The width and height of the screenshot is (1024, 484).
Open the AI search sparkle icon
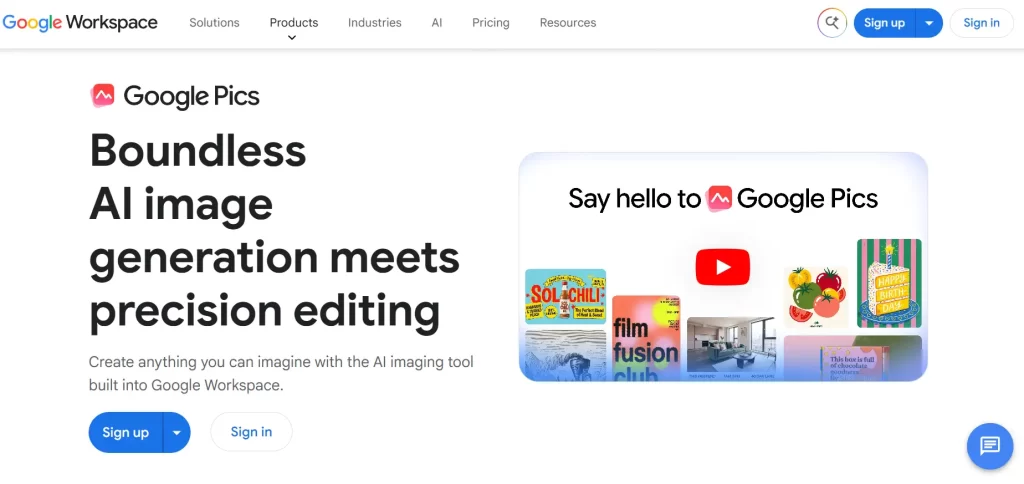[x=832, y=23]
